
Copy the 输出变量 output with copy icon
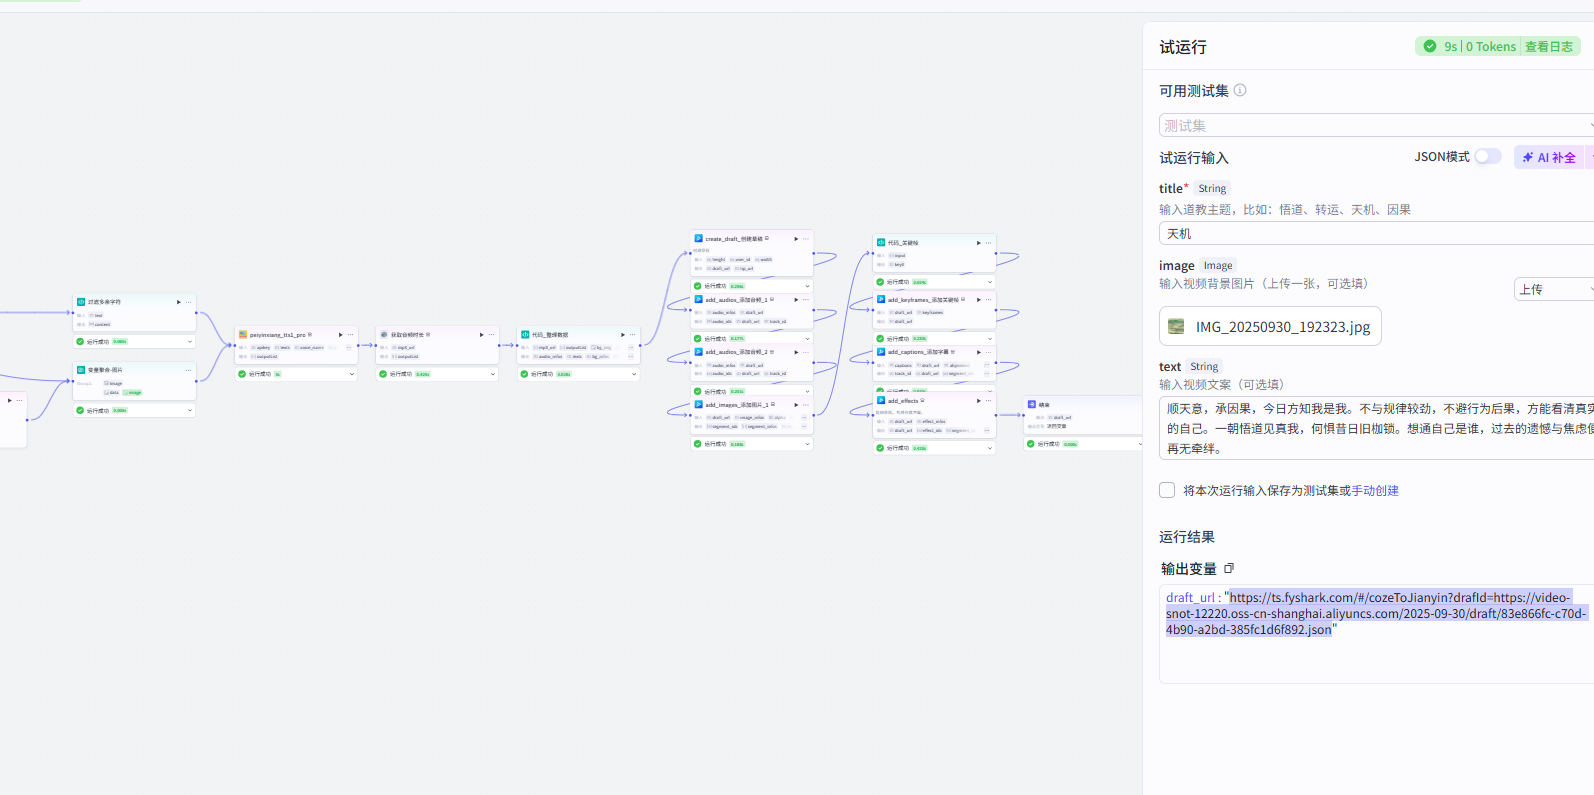click(1229, 568)
